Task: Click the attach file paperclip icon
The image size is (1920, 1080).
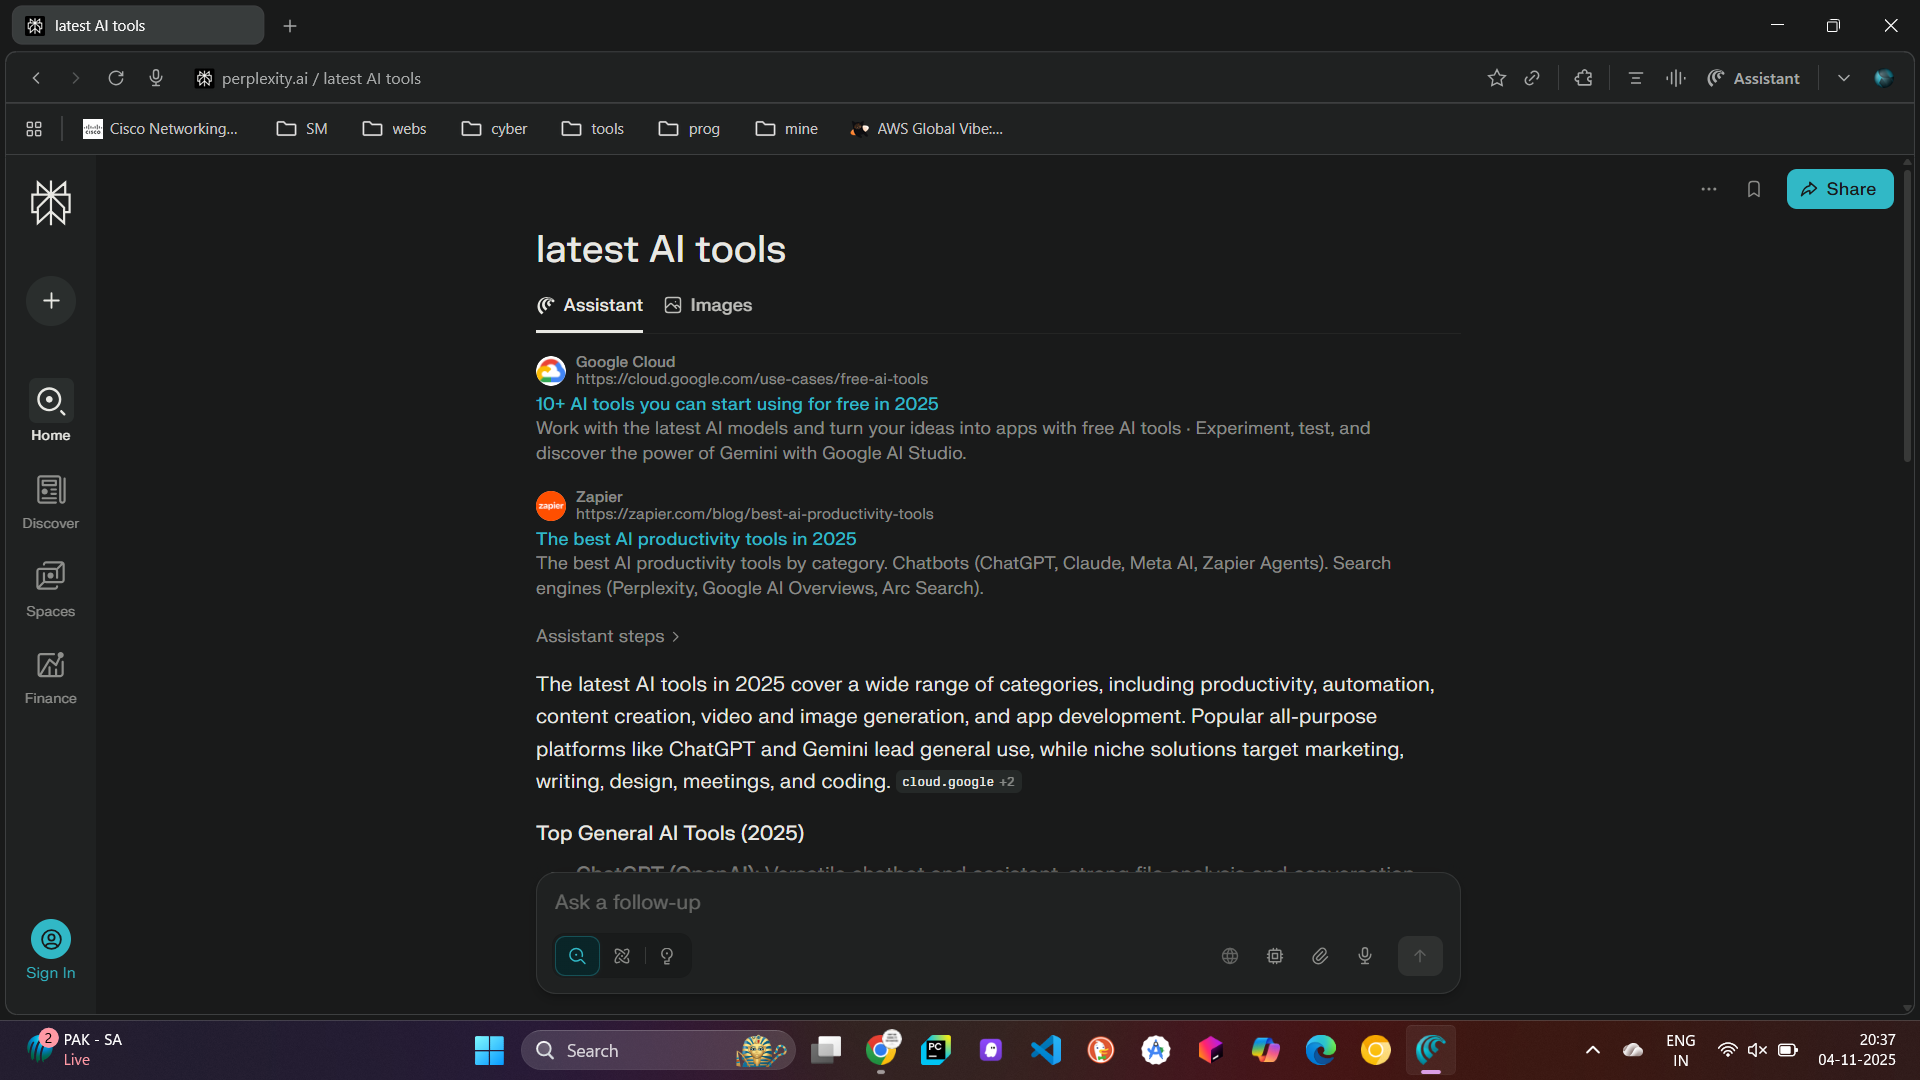Action: [1320, 956]
